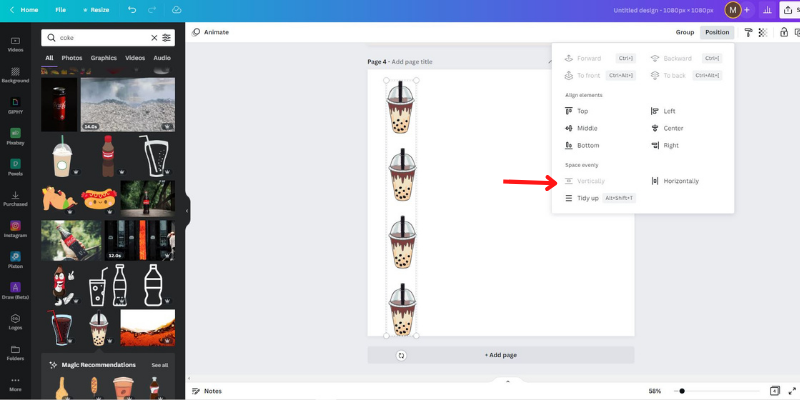Open Background in the sidebar
Image resolution: width=800 pixels, height=400 pixels.
15,76
